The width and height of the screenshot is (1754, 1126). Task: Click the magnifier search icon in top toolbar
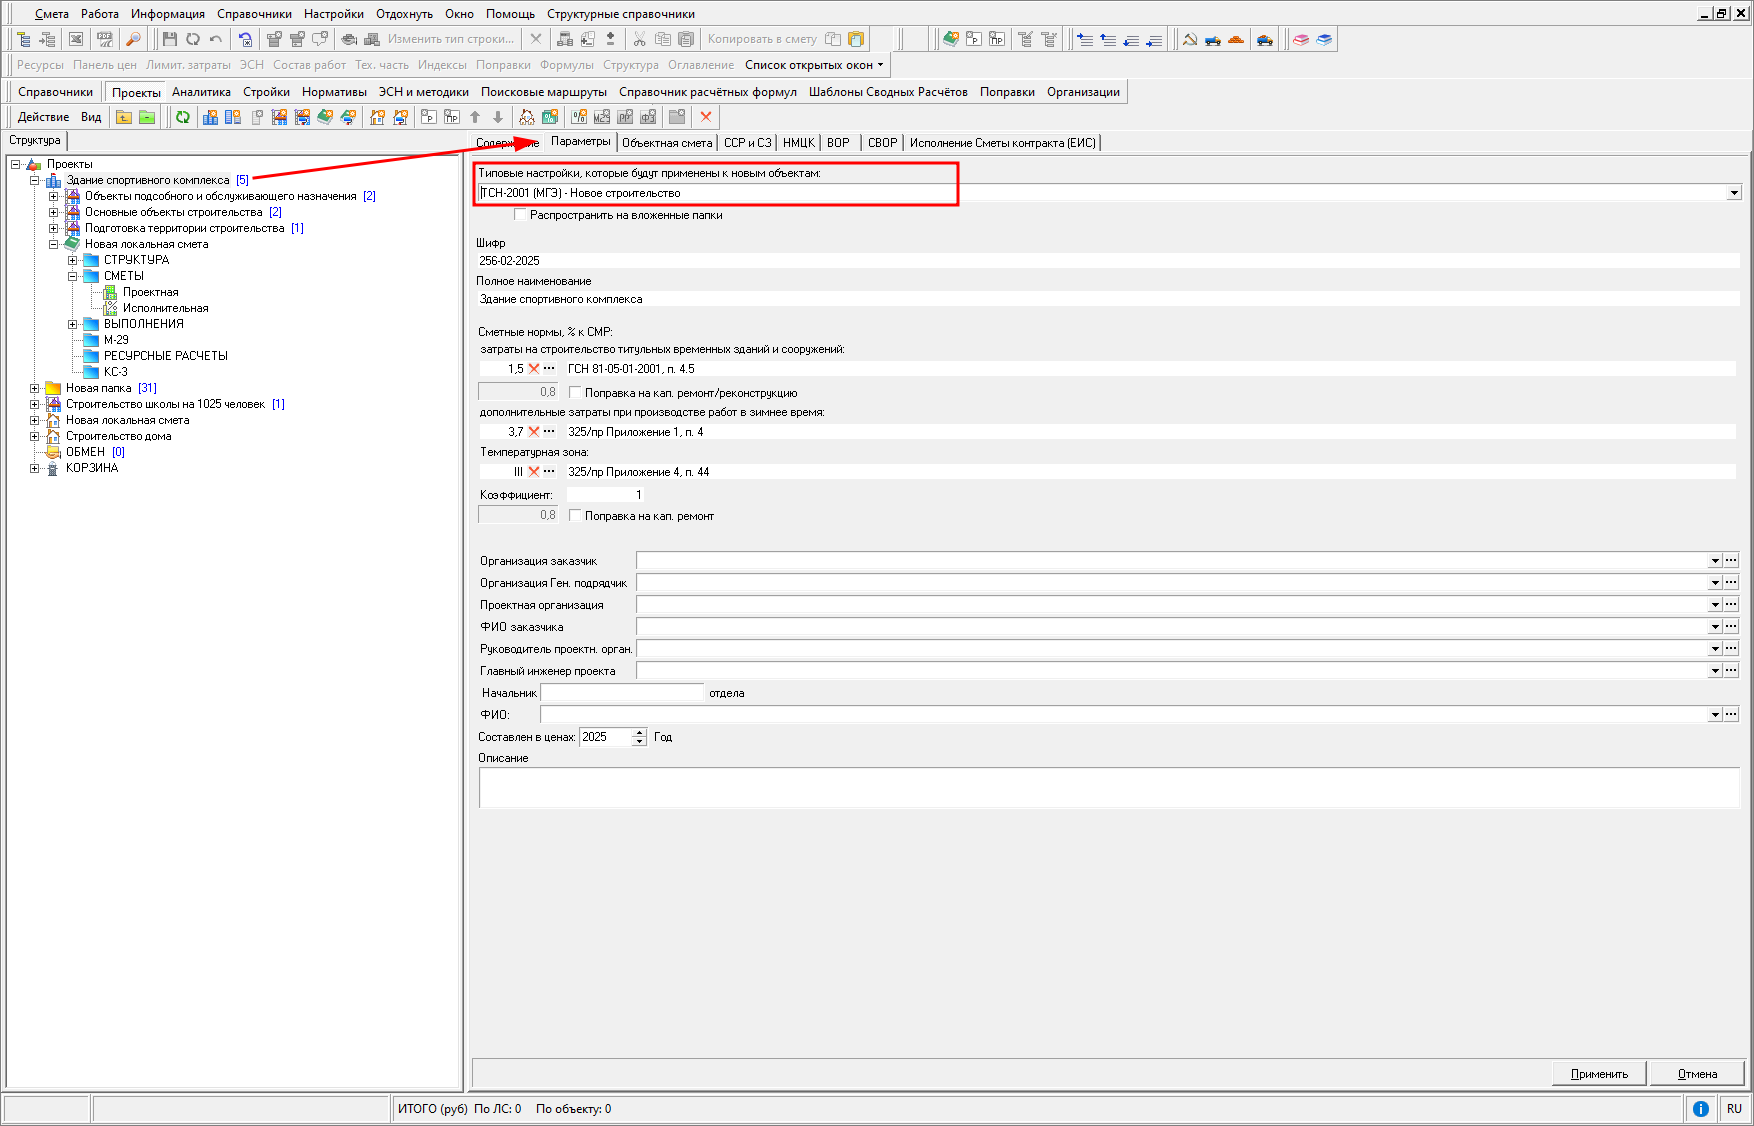[133, 39]
